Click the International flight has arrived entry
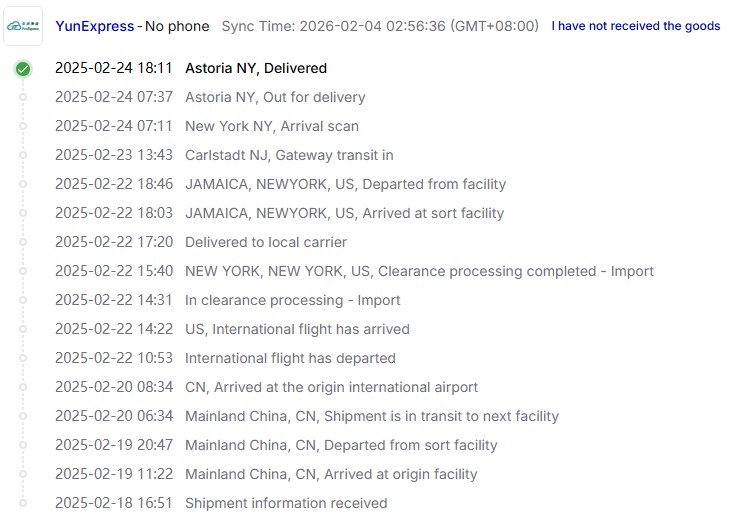Viewport: 747px width, 517px height. click(297, 330)
